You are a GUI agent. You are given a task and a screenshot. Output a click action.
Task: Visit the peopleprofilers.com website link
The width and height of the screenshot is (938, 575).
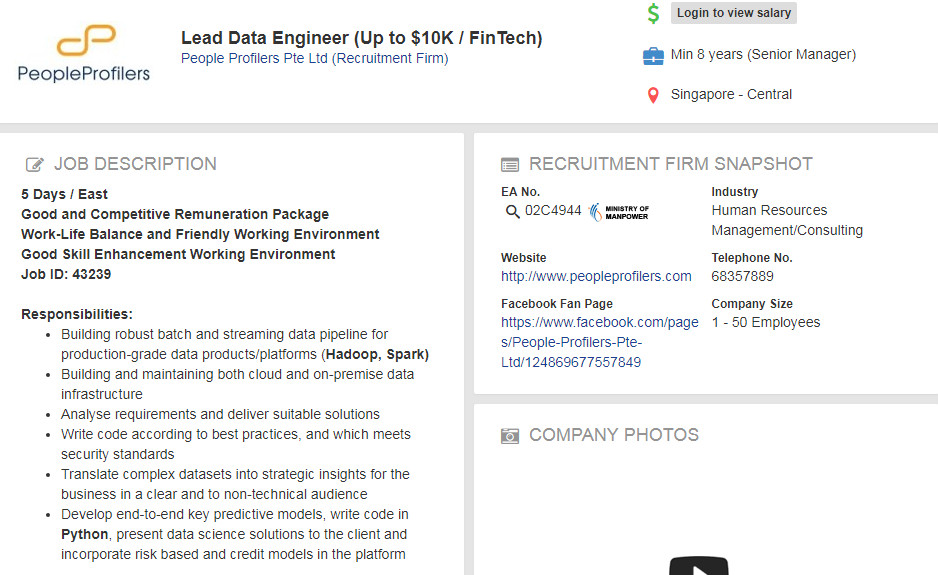pyautogui.click(x=596, y=276)
